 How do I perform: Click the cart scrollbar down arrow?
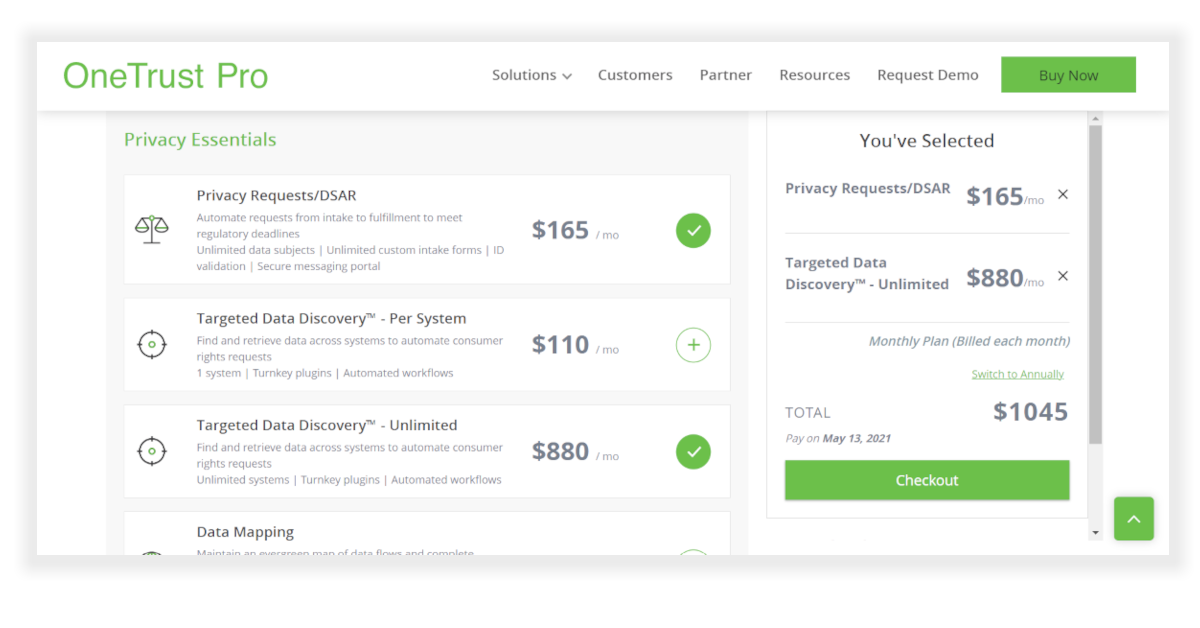(x=1095, y=533)
